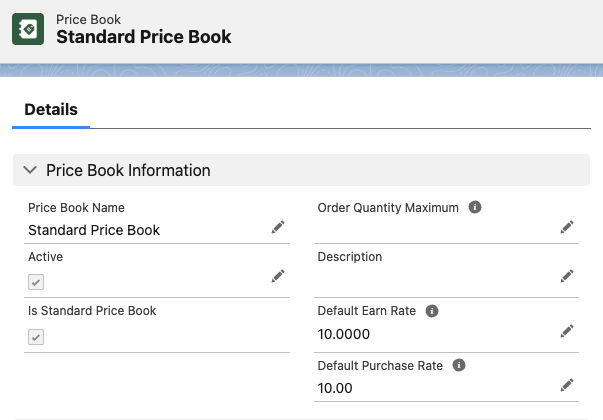Toggle the Is Standard Price Book checkbox
Screen dimensions: 603x420
click(x=36, y=337)
